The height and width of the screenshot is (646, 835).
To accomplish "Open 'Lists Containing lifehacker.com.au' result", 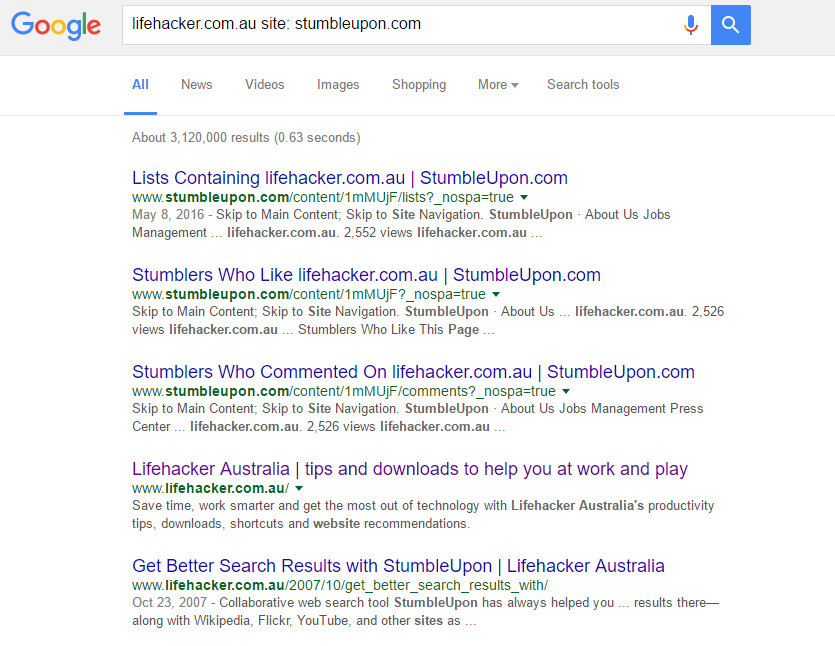I will coord(349,178).
